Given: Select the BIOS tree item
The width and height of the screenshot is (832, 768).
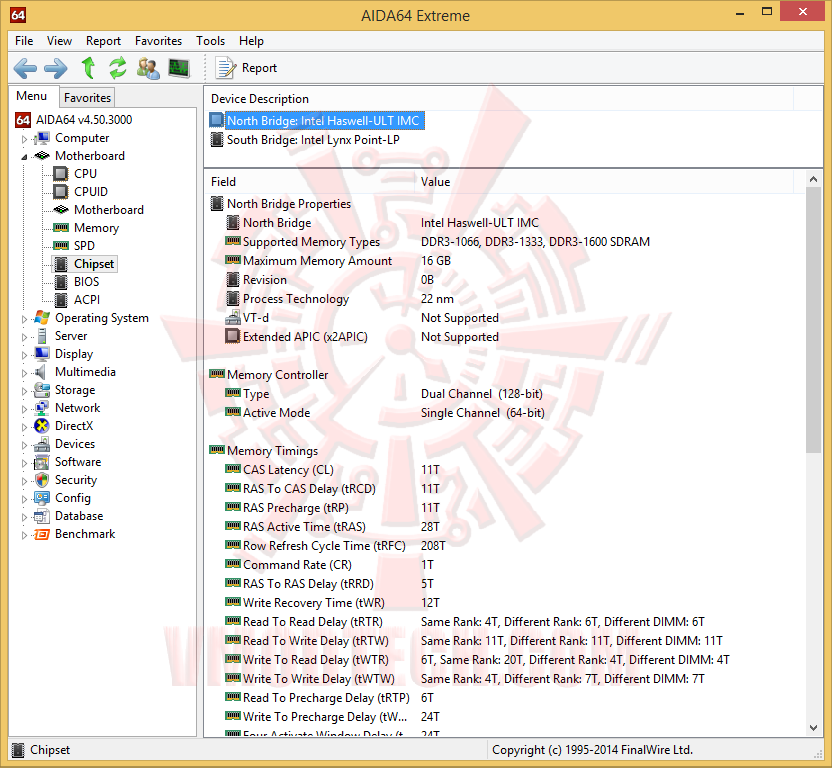Looking at the screenshot, I should tap(86, 282).
